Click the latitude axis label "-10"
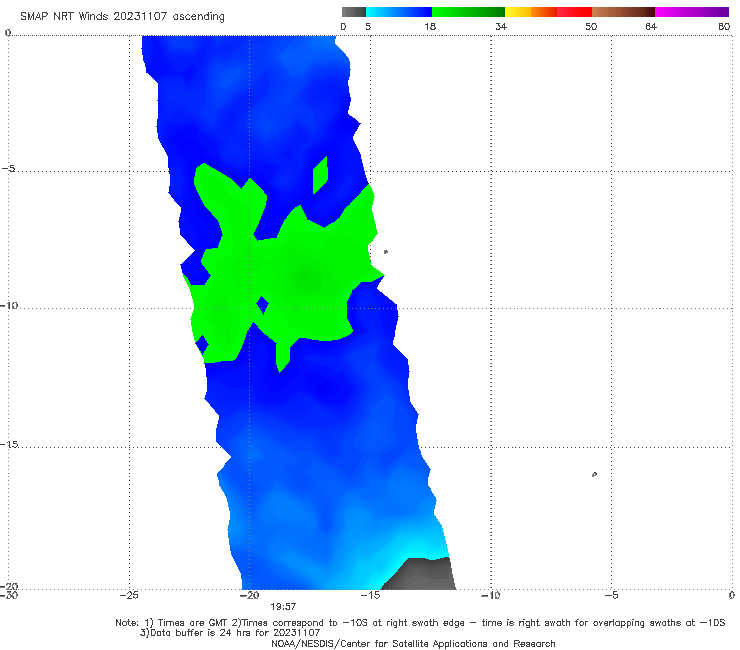Screen dimensions: 740x650 (x=9, y=305)
